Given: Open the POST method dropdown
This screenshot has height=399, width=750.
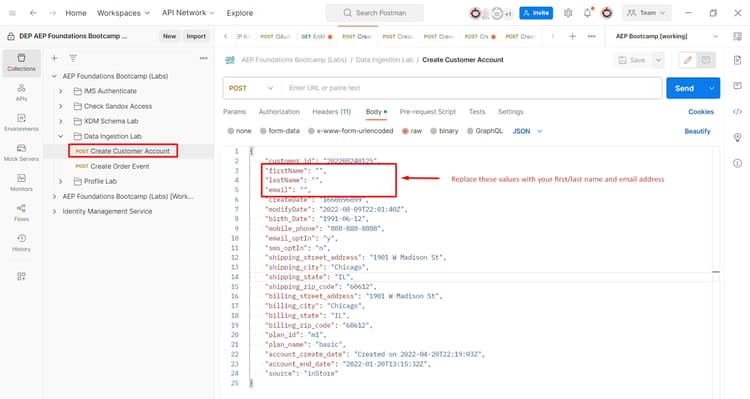Looking at the screenshot, I should coord(251,88).
